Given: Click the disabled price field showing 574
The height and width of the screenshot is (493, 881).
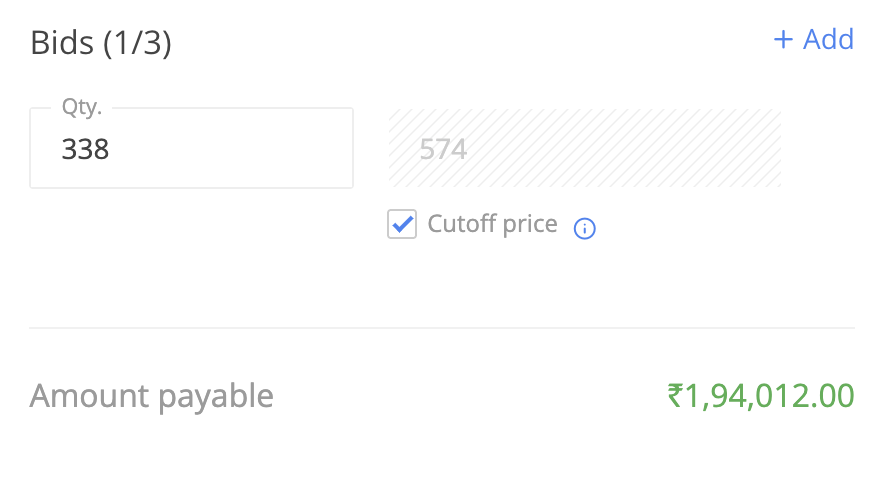Looking at the screenshot, I should tap(585, 148).
